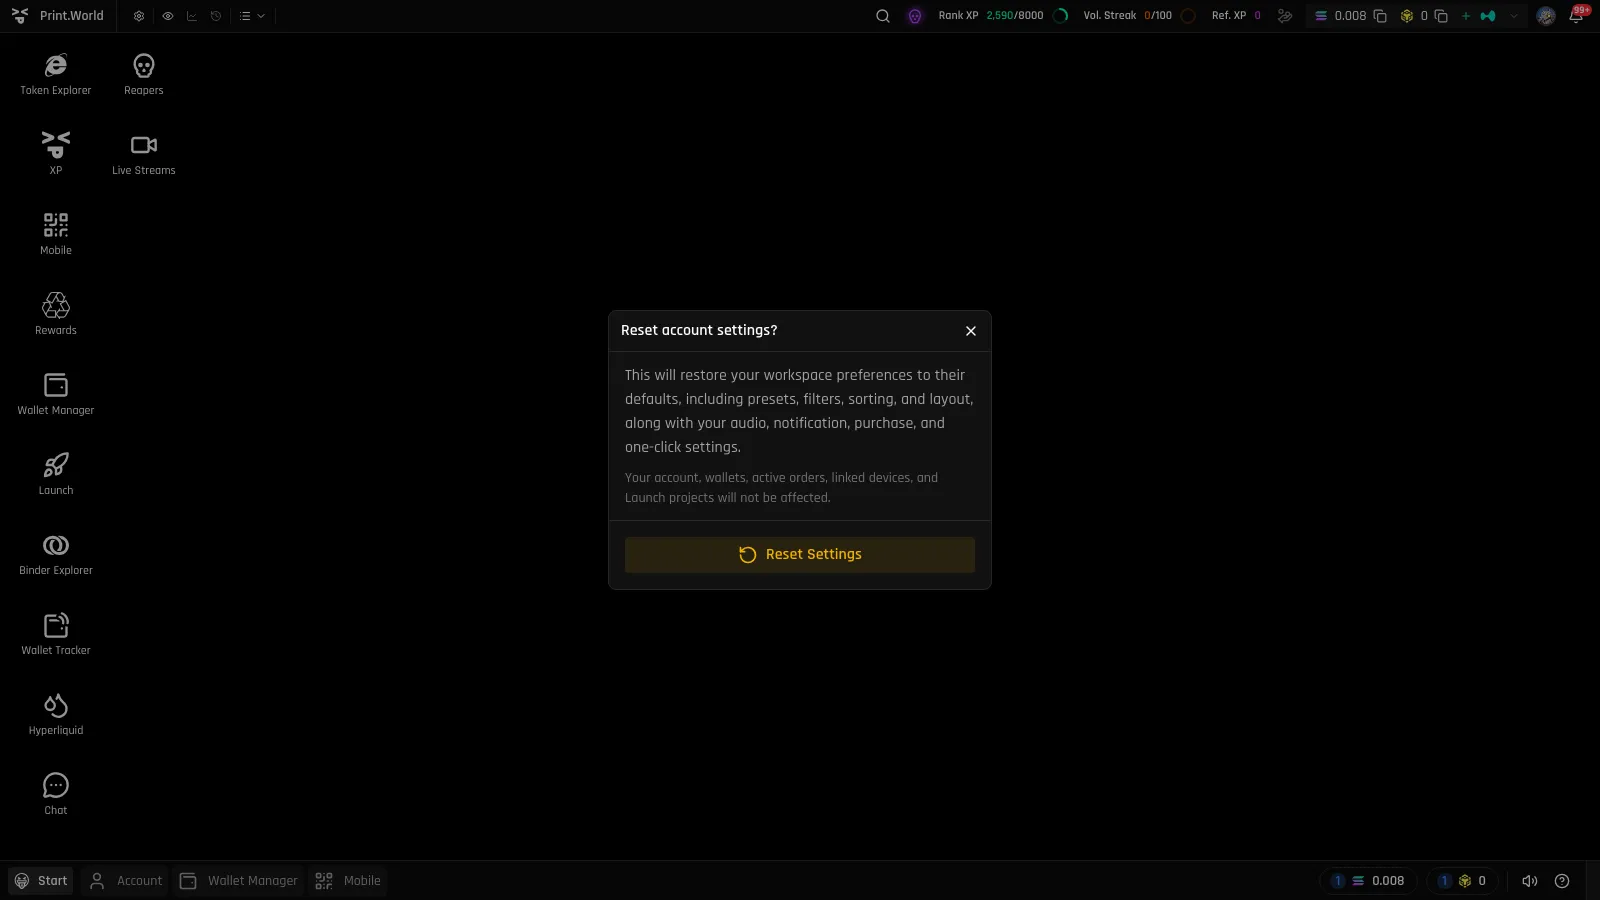Open Live Streams camera shortcut
1600x900 pixels.
(x=144, y=155)
